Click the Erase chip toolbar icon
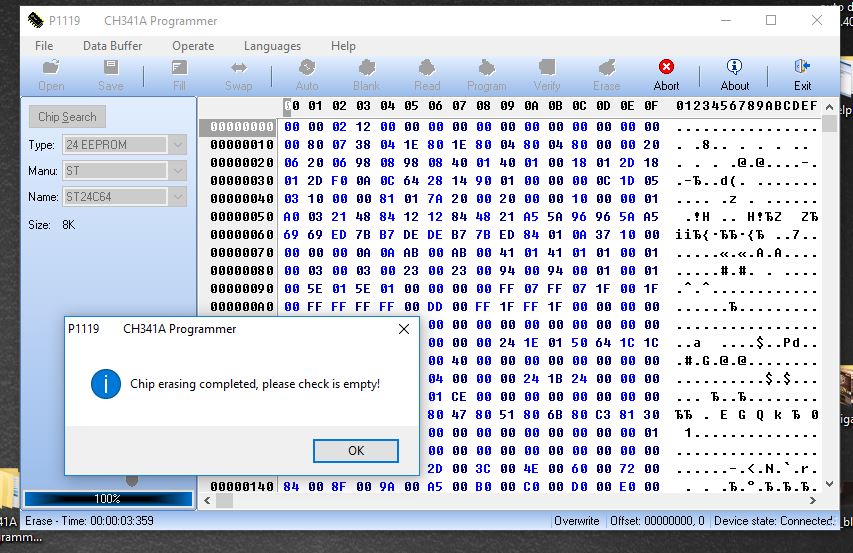 tap(607, 76)
